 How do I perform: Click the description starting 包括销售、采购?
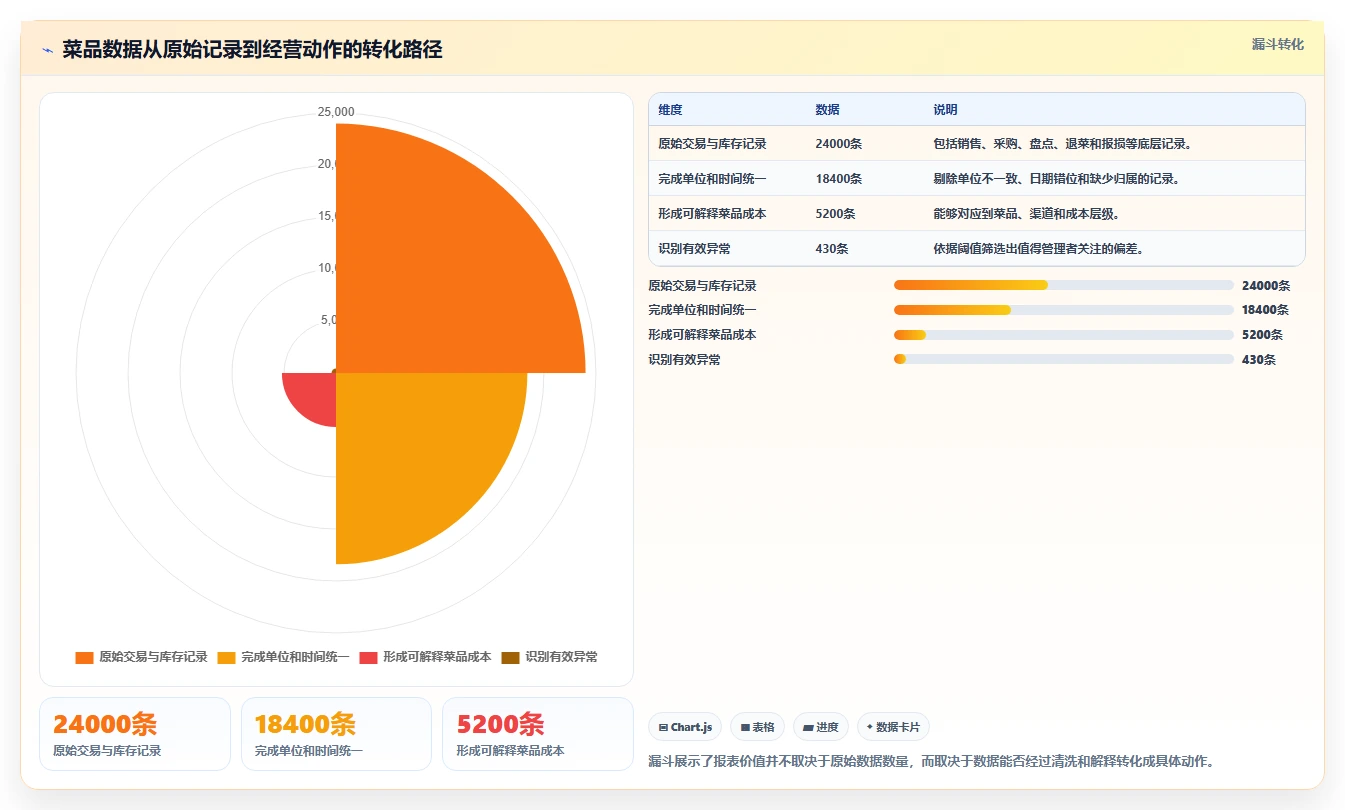tap(1062, 144)
